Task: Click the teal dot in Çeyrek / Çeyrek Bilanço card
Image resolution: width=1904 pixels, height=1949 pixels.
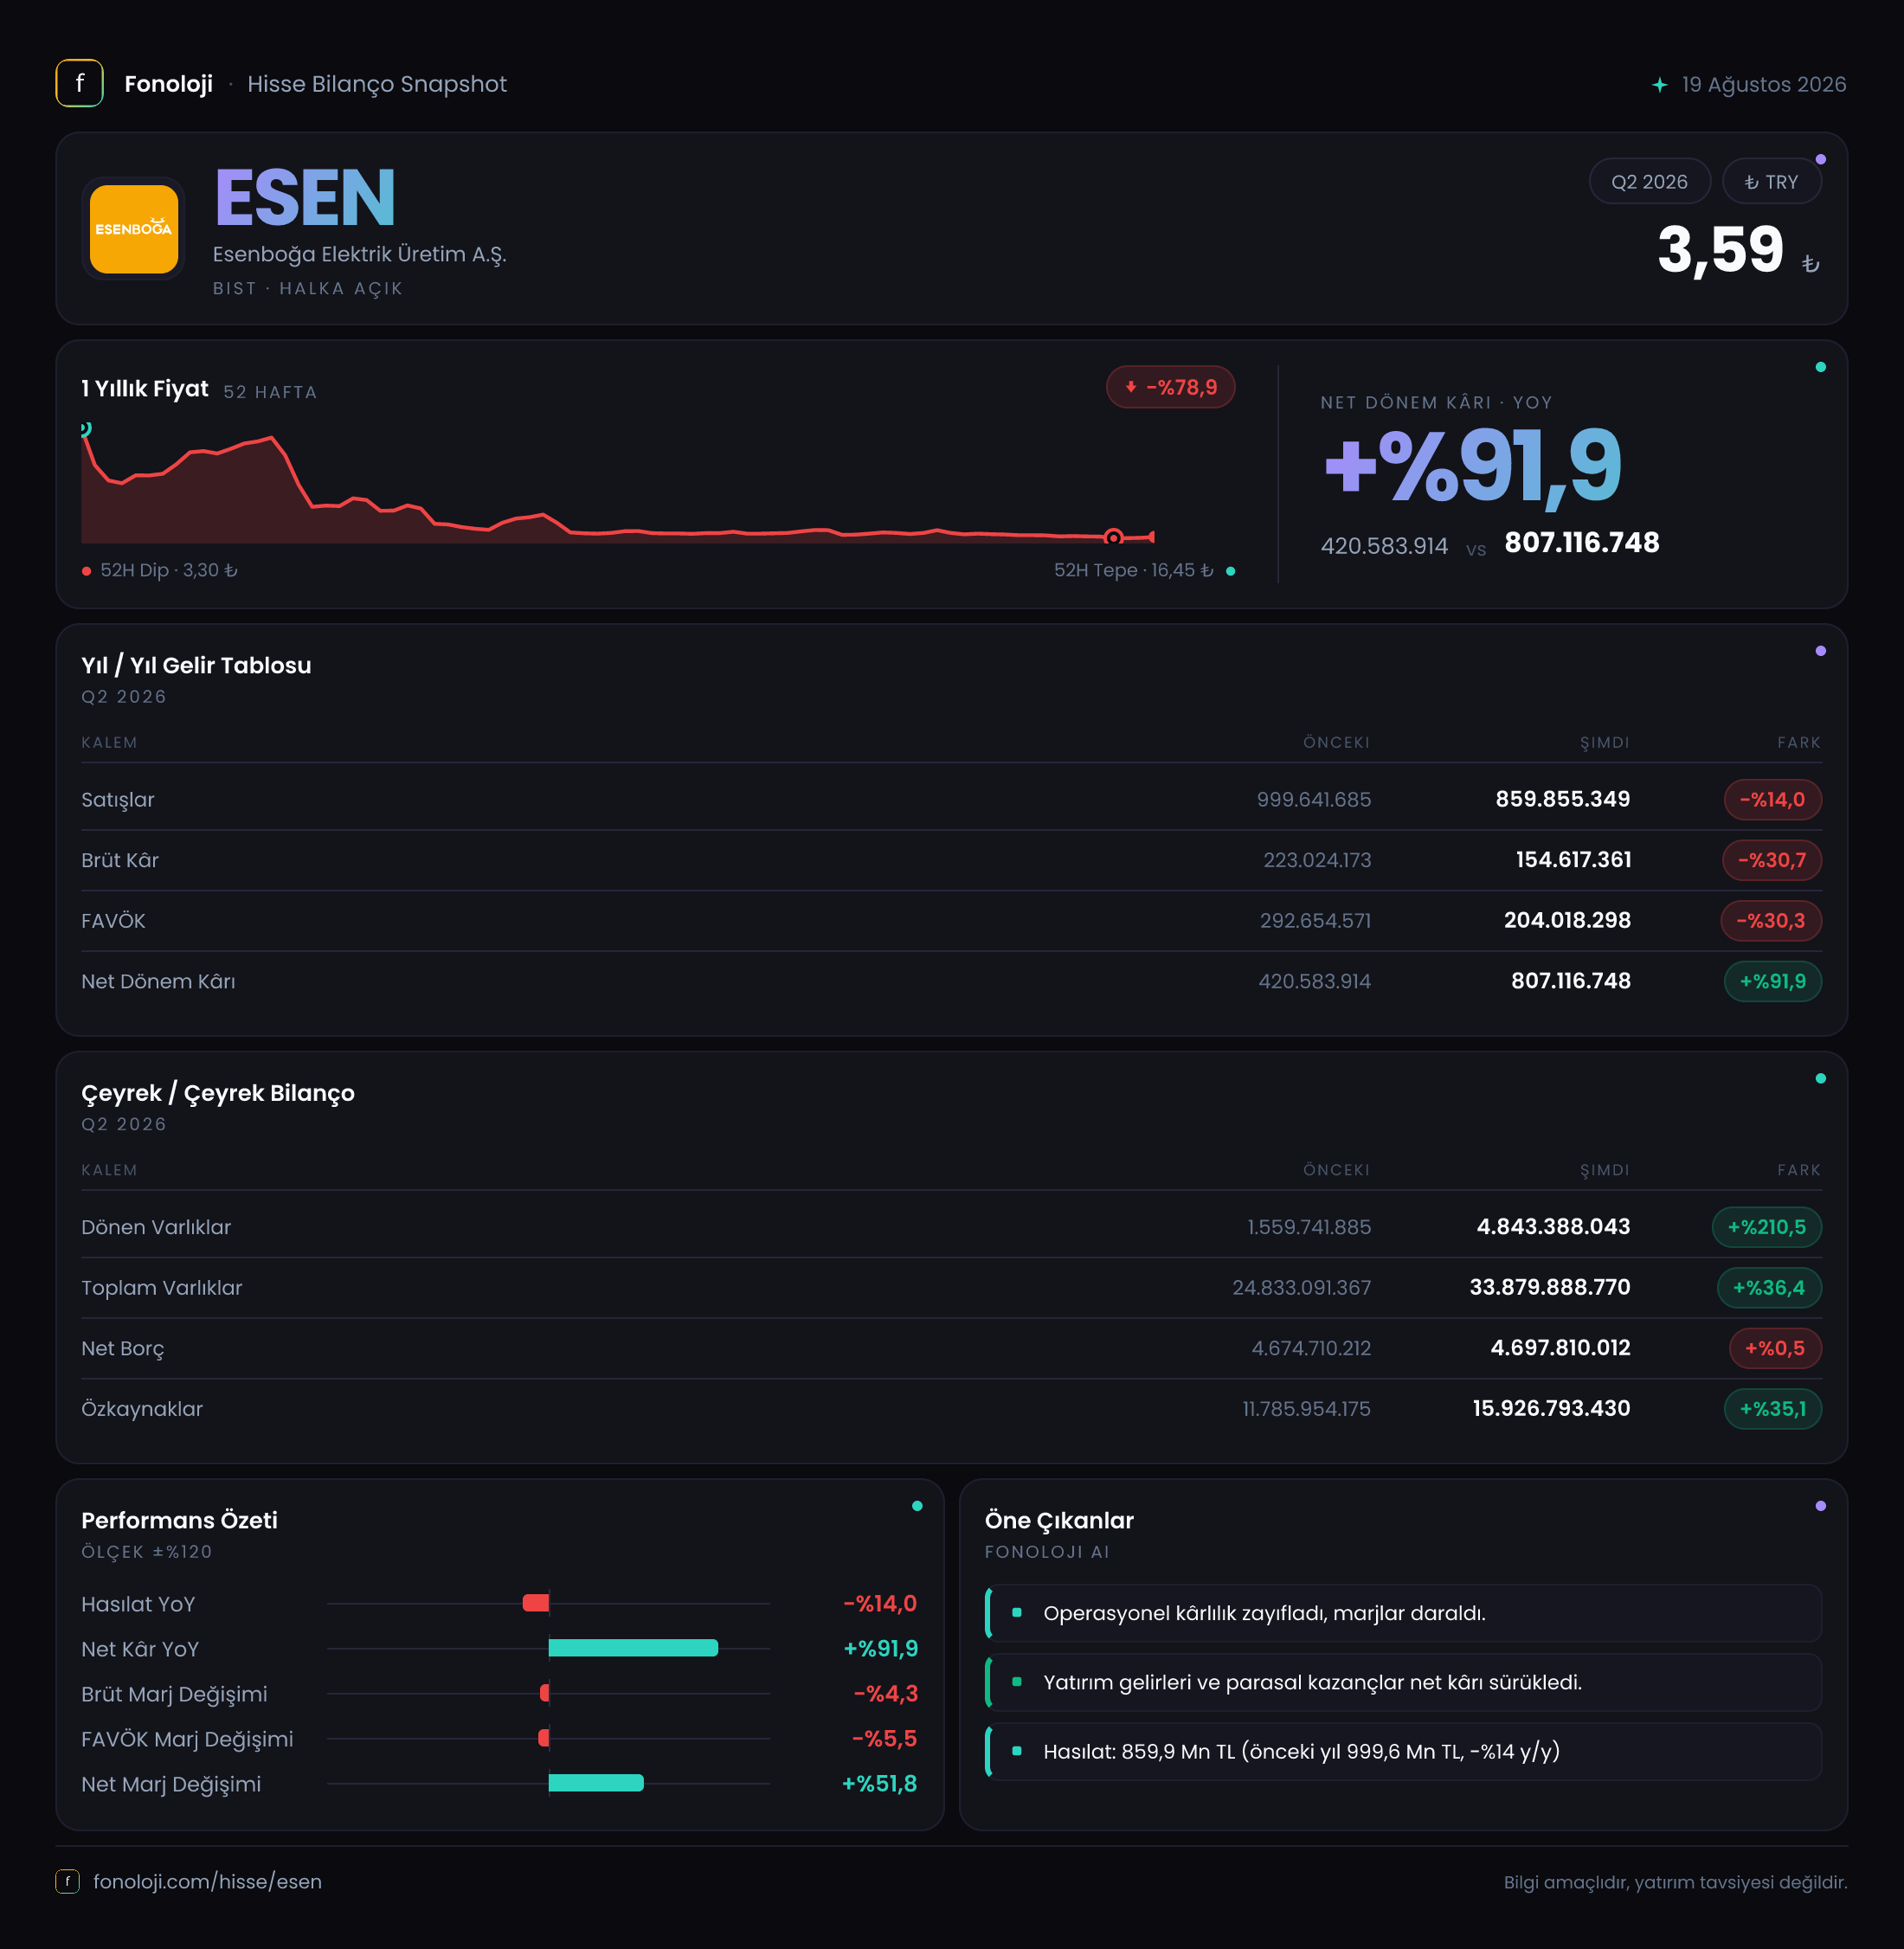Action: (x=1820, y=1078)
